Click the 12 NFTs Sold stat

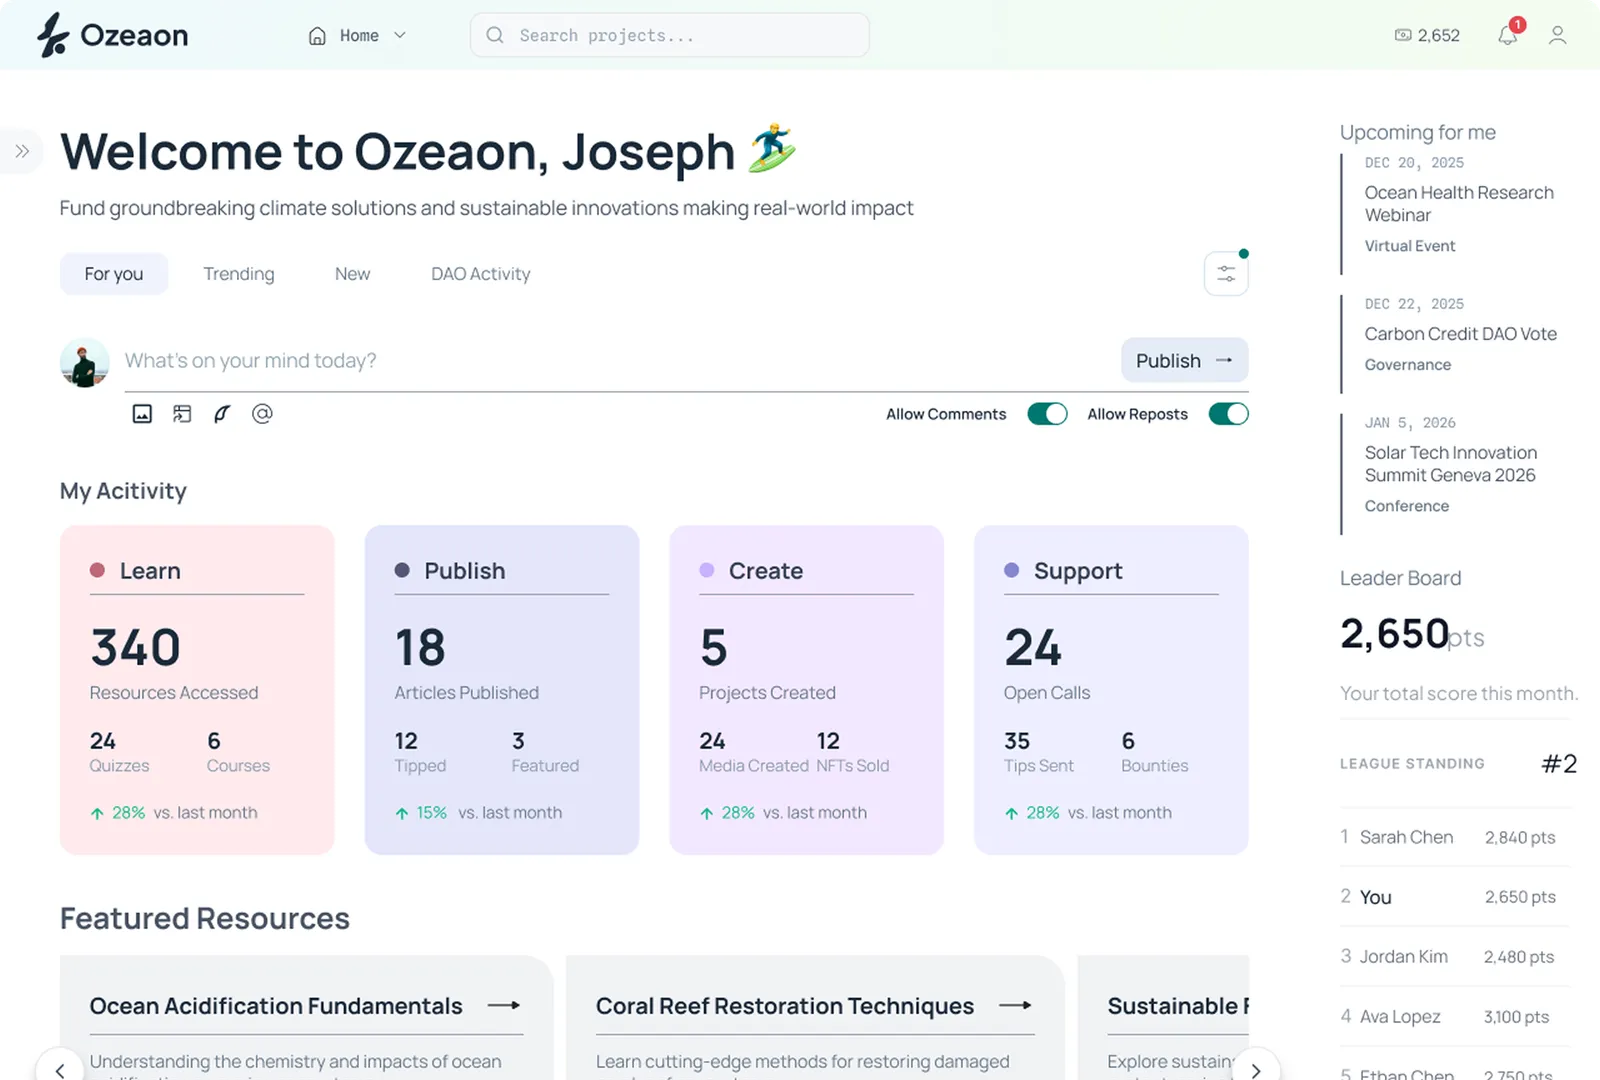pos(852,752)
